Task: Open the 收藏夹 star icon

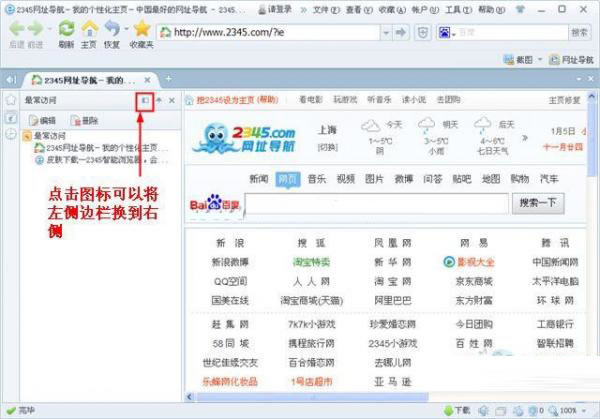Action: 142,29
